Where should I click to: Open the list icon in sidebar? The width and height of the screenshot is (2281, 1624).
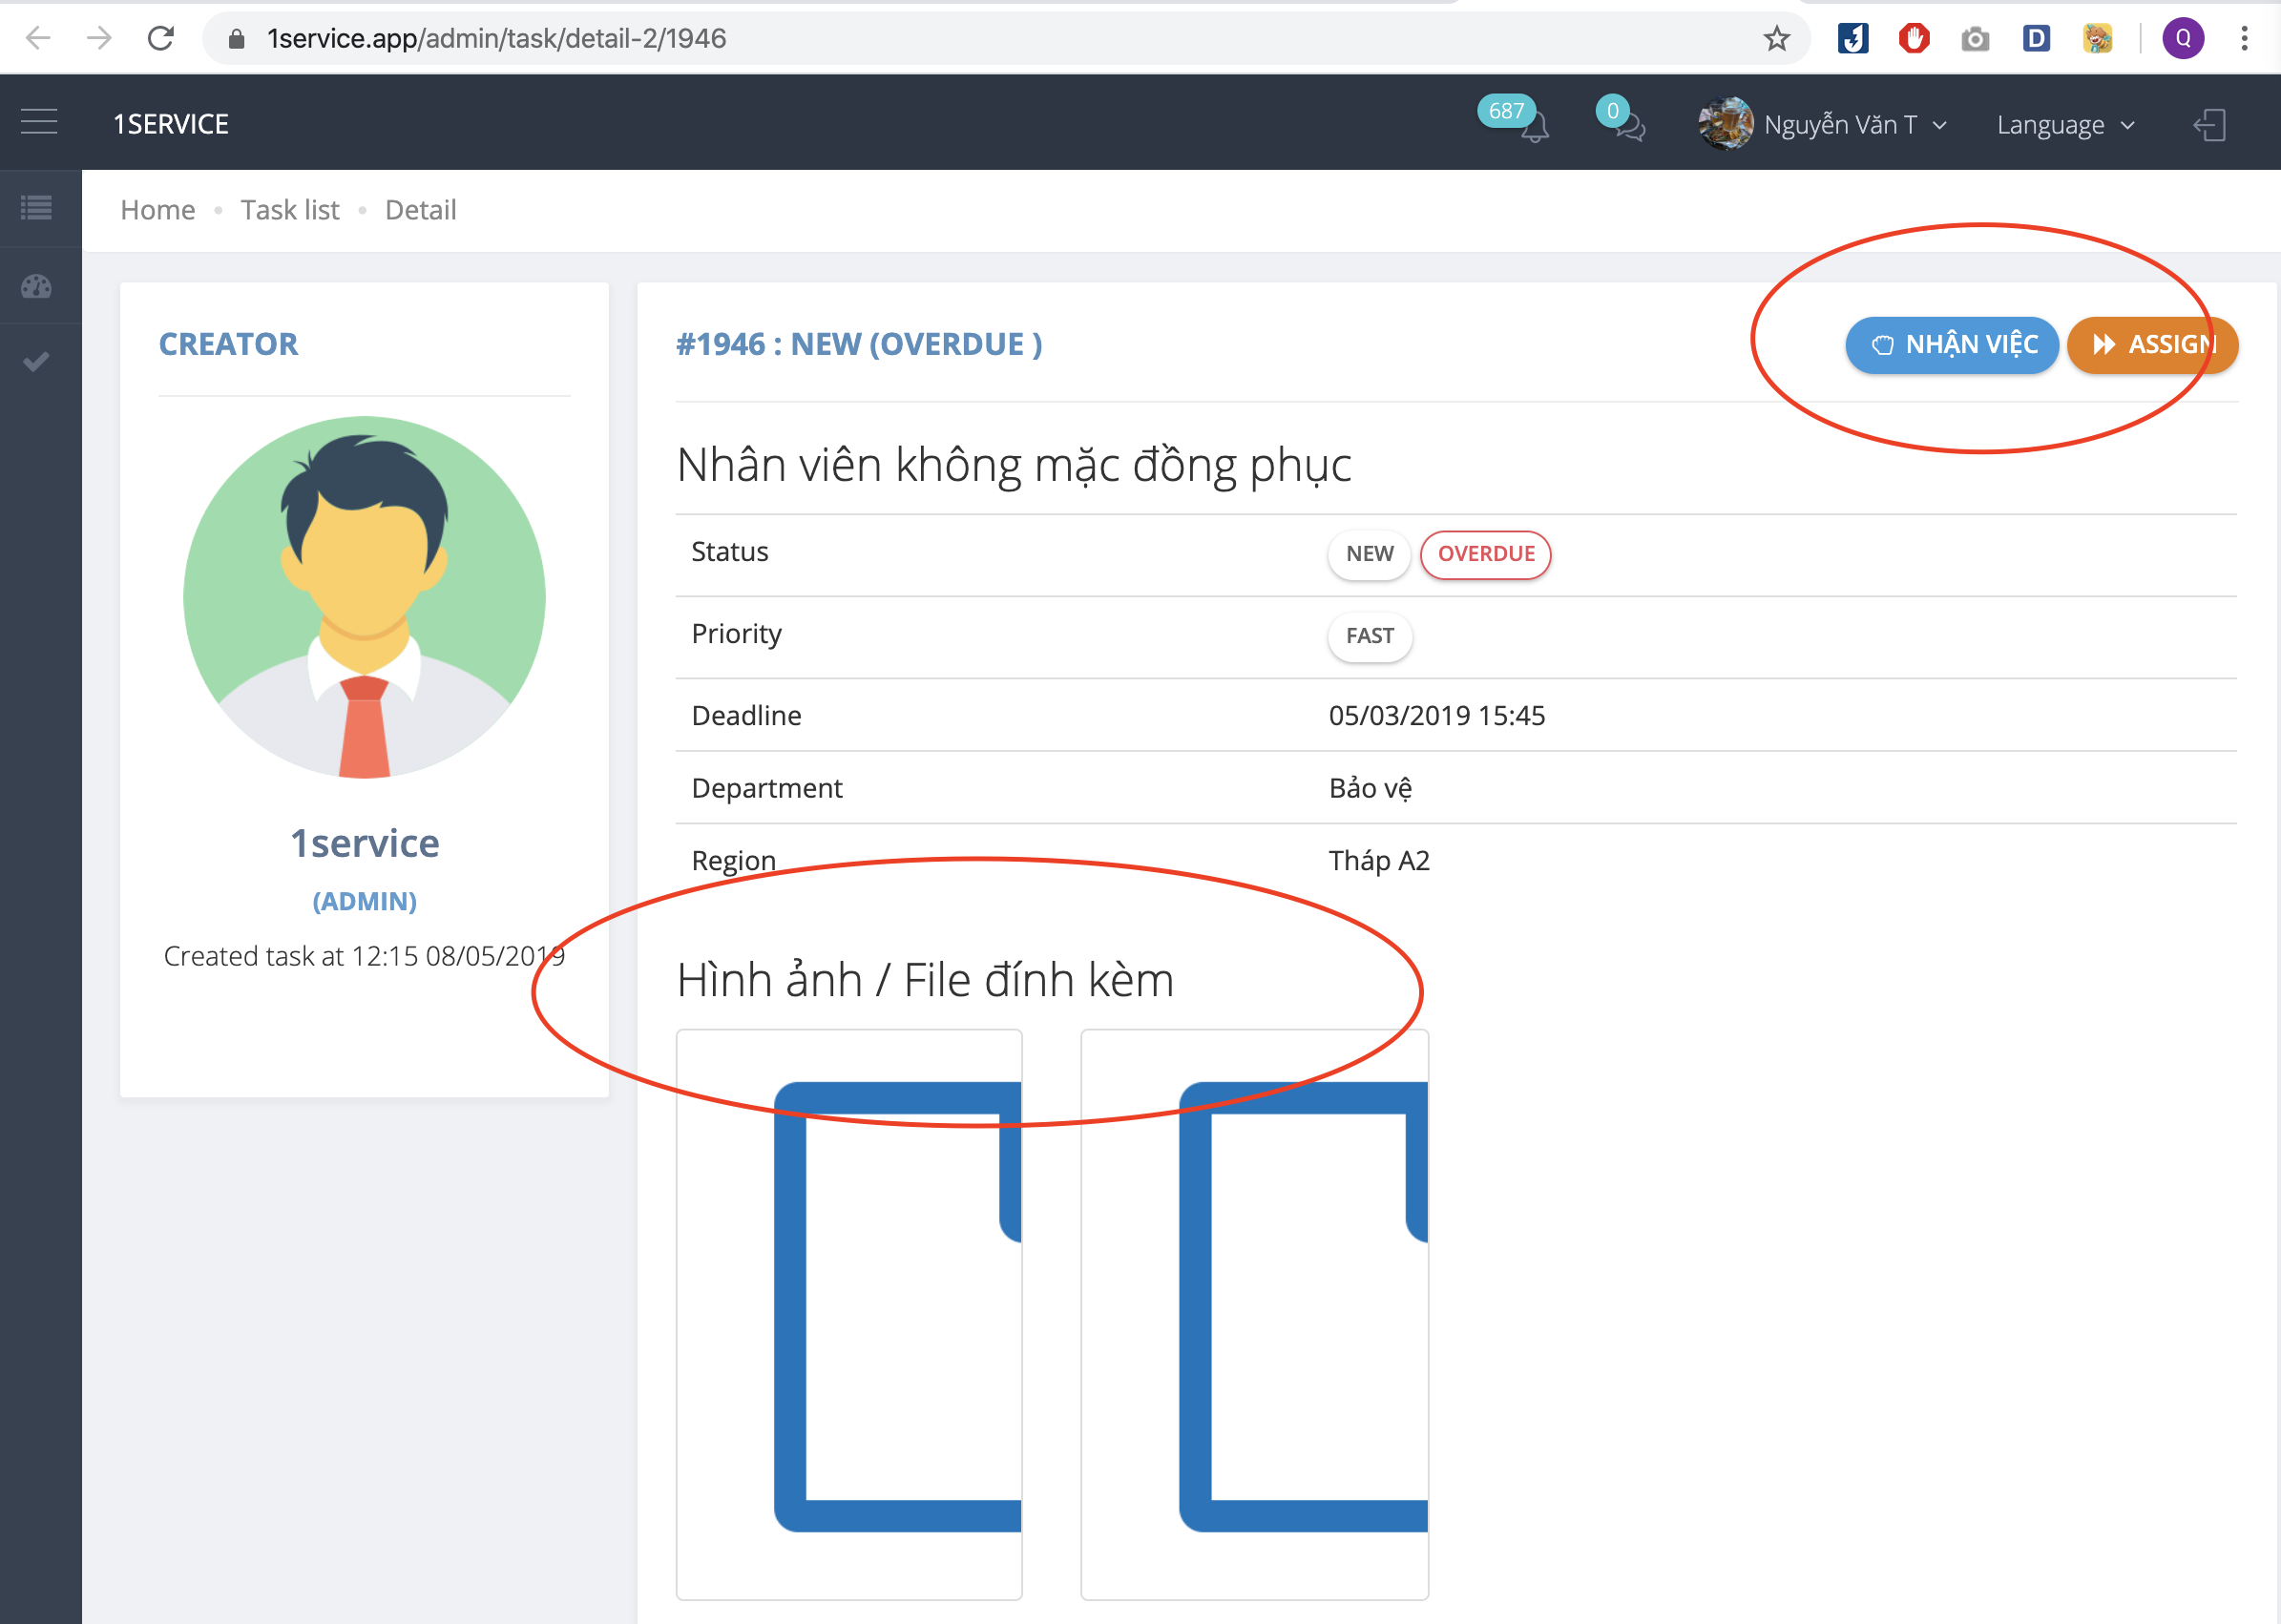click(37, 208)
